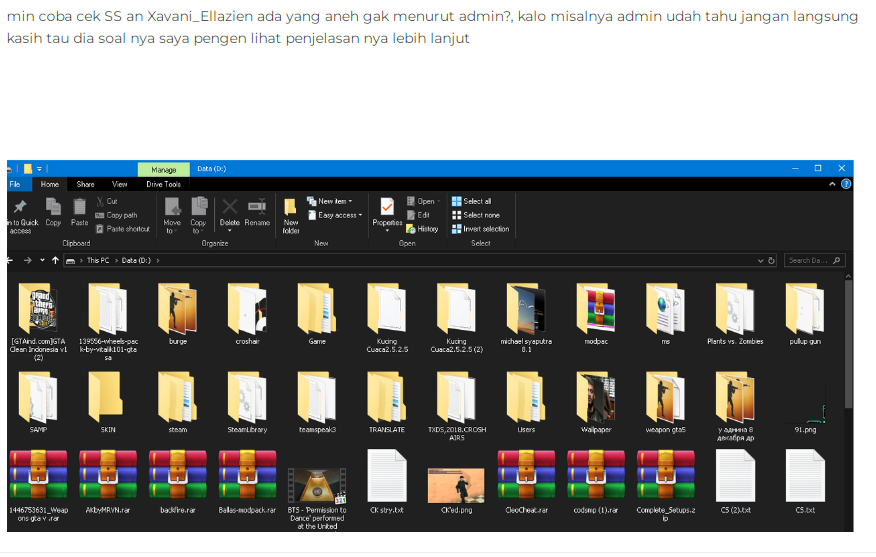Click Invert selection
This screenshot has width=876, height=557.
pos(480,229)
